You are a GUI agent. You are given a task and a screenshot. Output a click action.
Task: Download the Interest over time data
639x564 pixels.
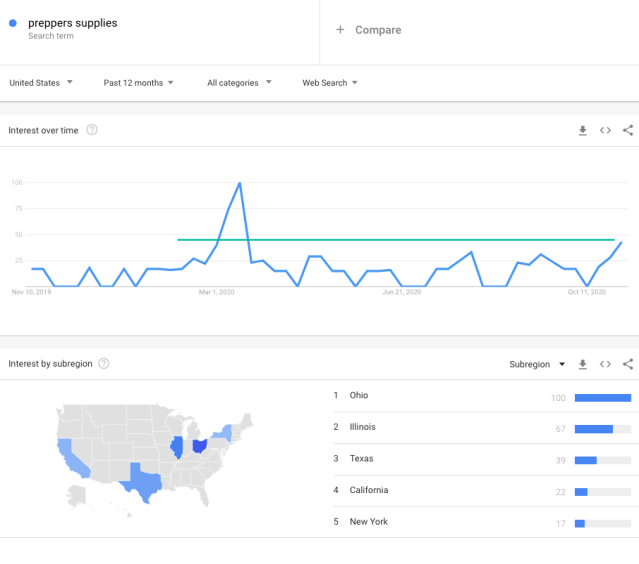coord(583,130)
